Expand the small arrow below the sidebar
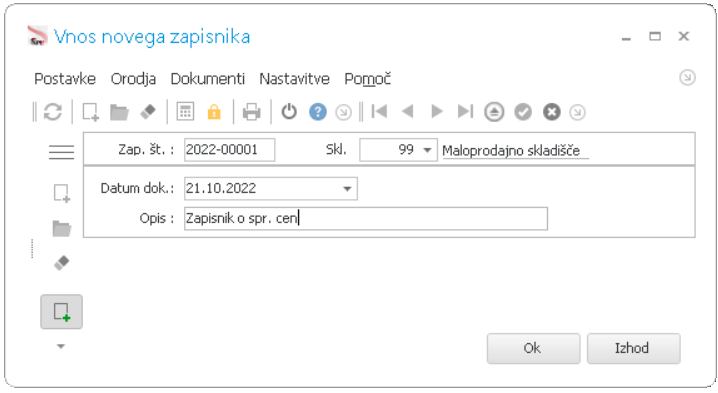Viewport: 718px width, 393px height. (x=61, y=346)
